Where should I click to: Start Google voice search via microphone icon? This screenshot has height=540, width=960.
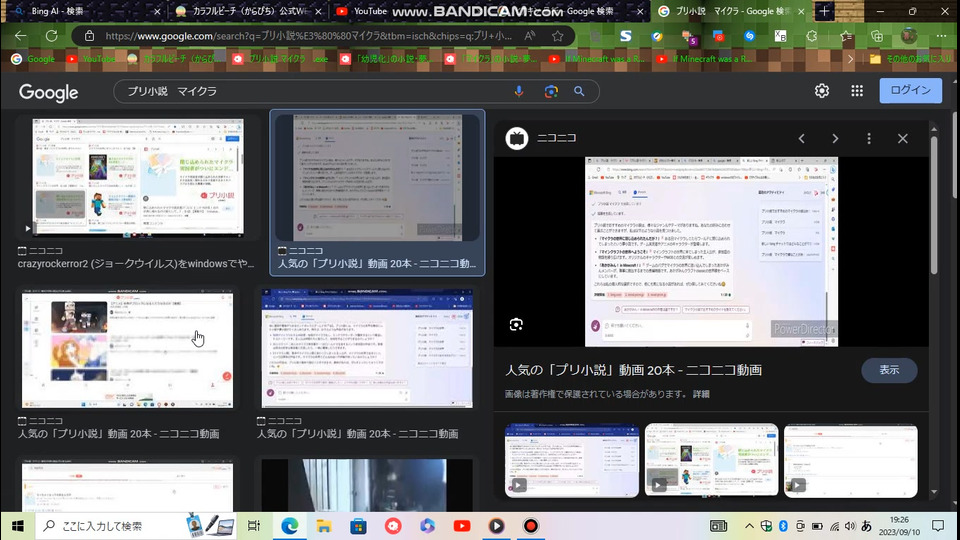coord(519,91)
